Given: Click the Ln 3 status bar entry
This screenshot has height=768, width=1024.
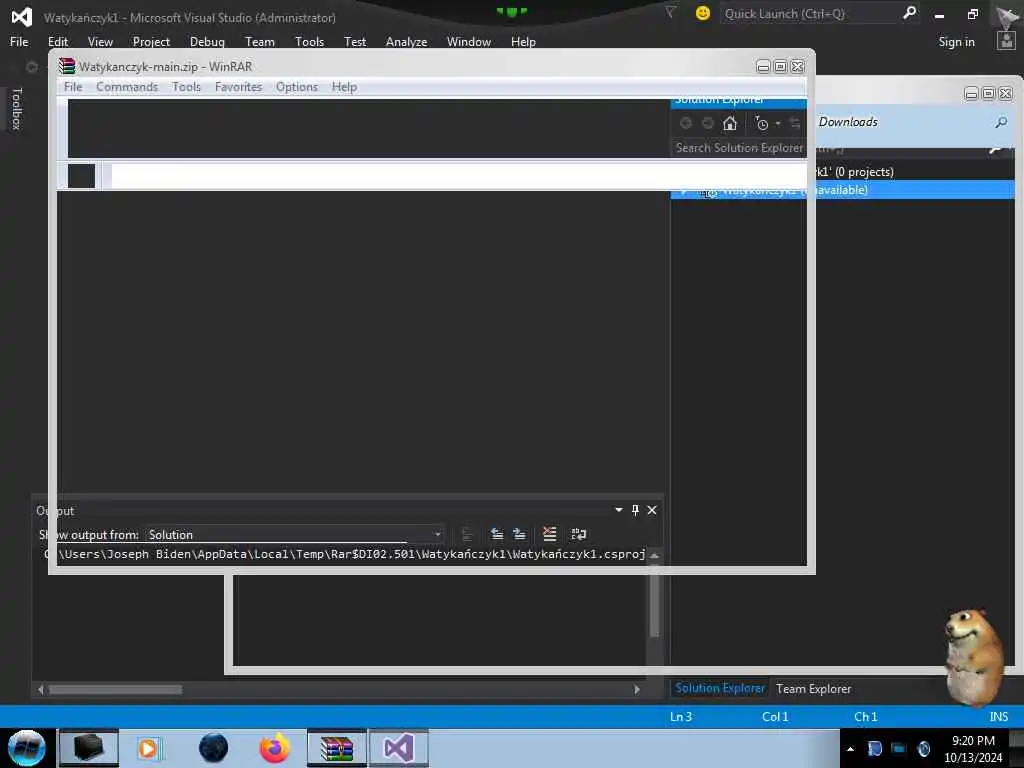Looking at the screenshot, I should tap(680, 717).
